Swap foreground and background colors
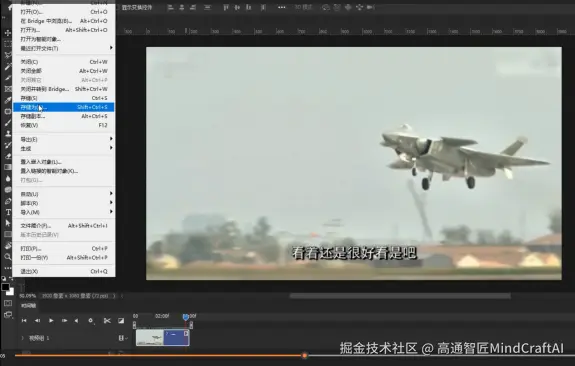Screen dimensions: 575x366 [11, 279]
